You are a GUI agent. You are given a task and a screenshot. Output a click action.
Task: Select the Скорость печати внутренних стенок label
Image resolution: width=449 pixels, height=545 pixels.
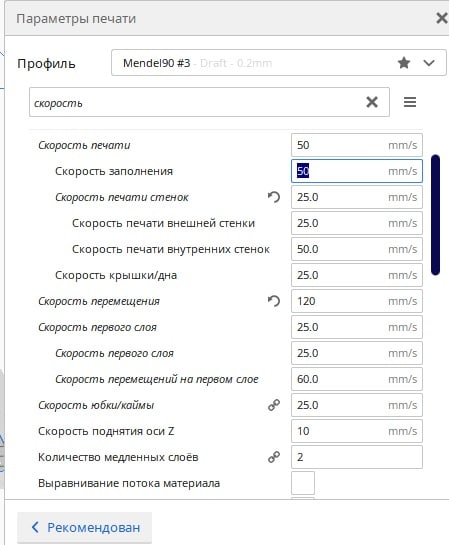click(x=171, y=249)
